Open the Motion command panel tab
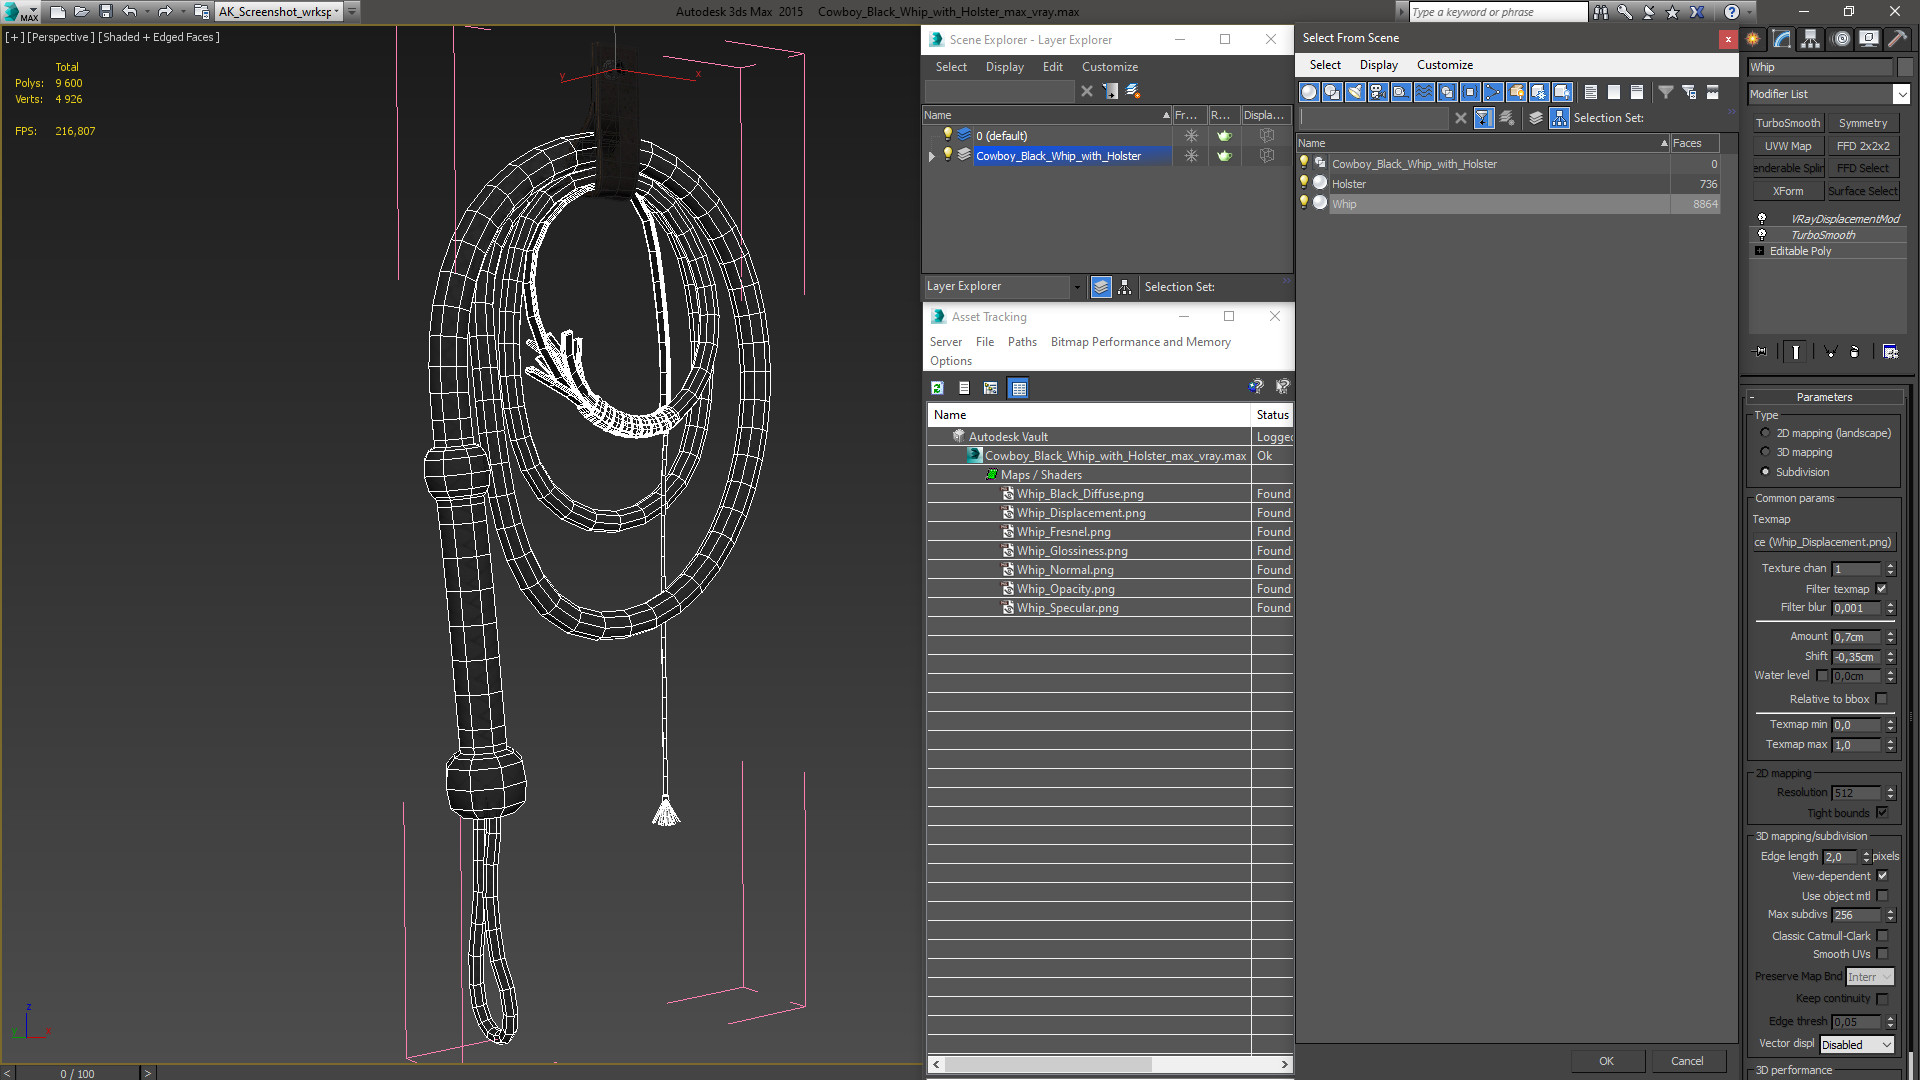The width and height of the screenshot is (1920, 1080). click(x=1841, y=39)
